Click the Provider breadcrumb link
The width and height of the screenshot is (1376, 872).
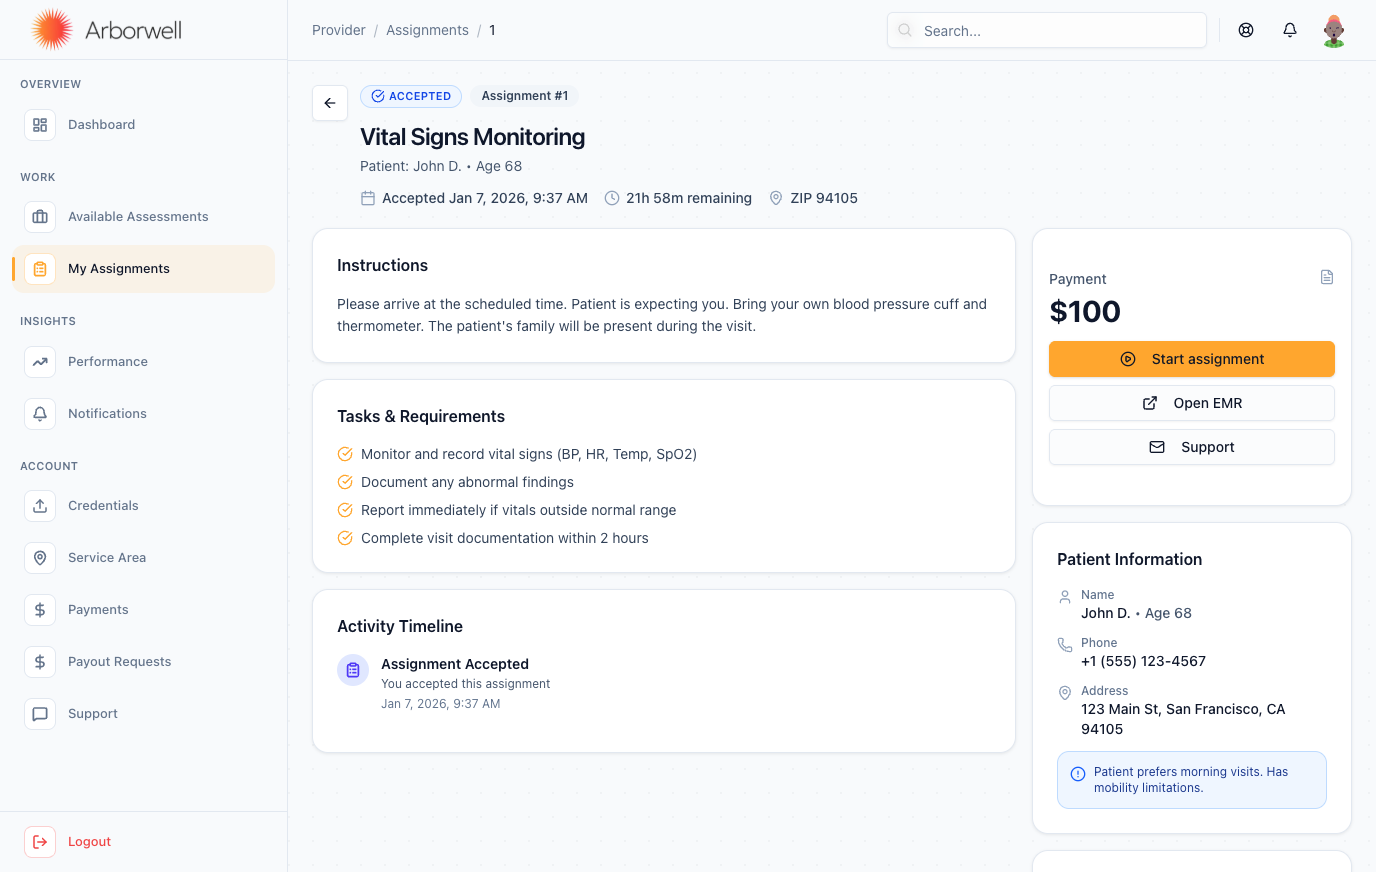(338, 30)
